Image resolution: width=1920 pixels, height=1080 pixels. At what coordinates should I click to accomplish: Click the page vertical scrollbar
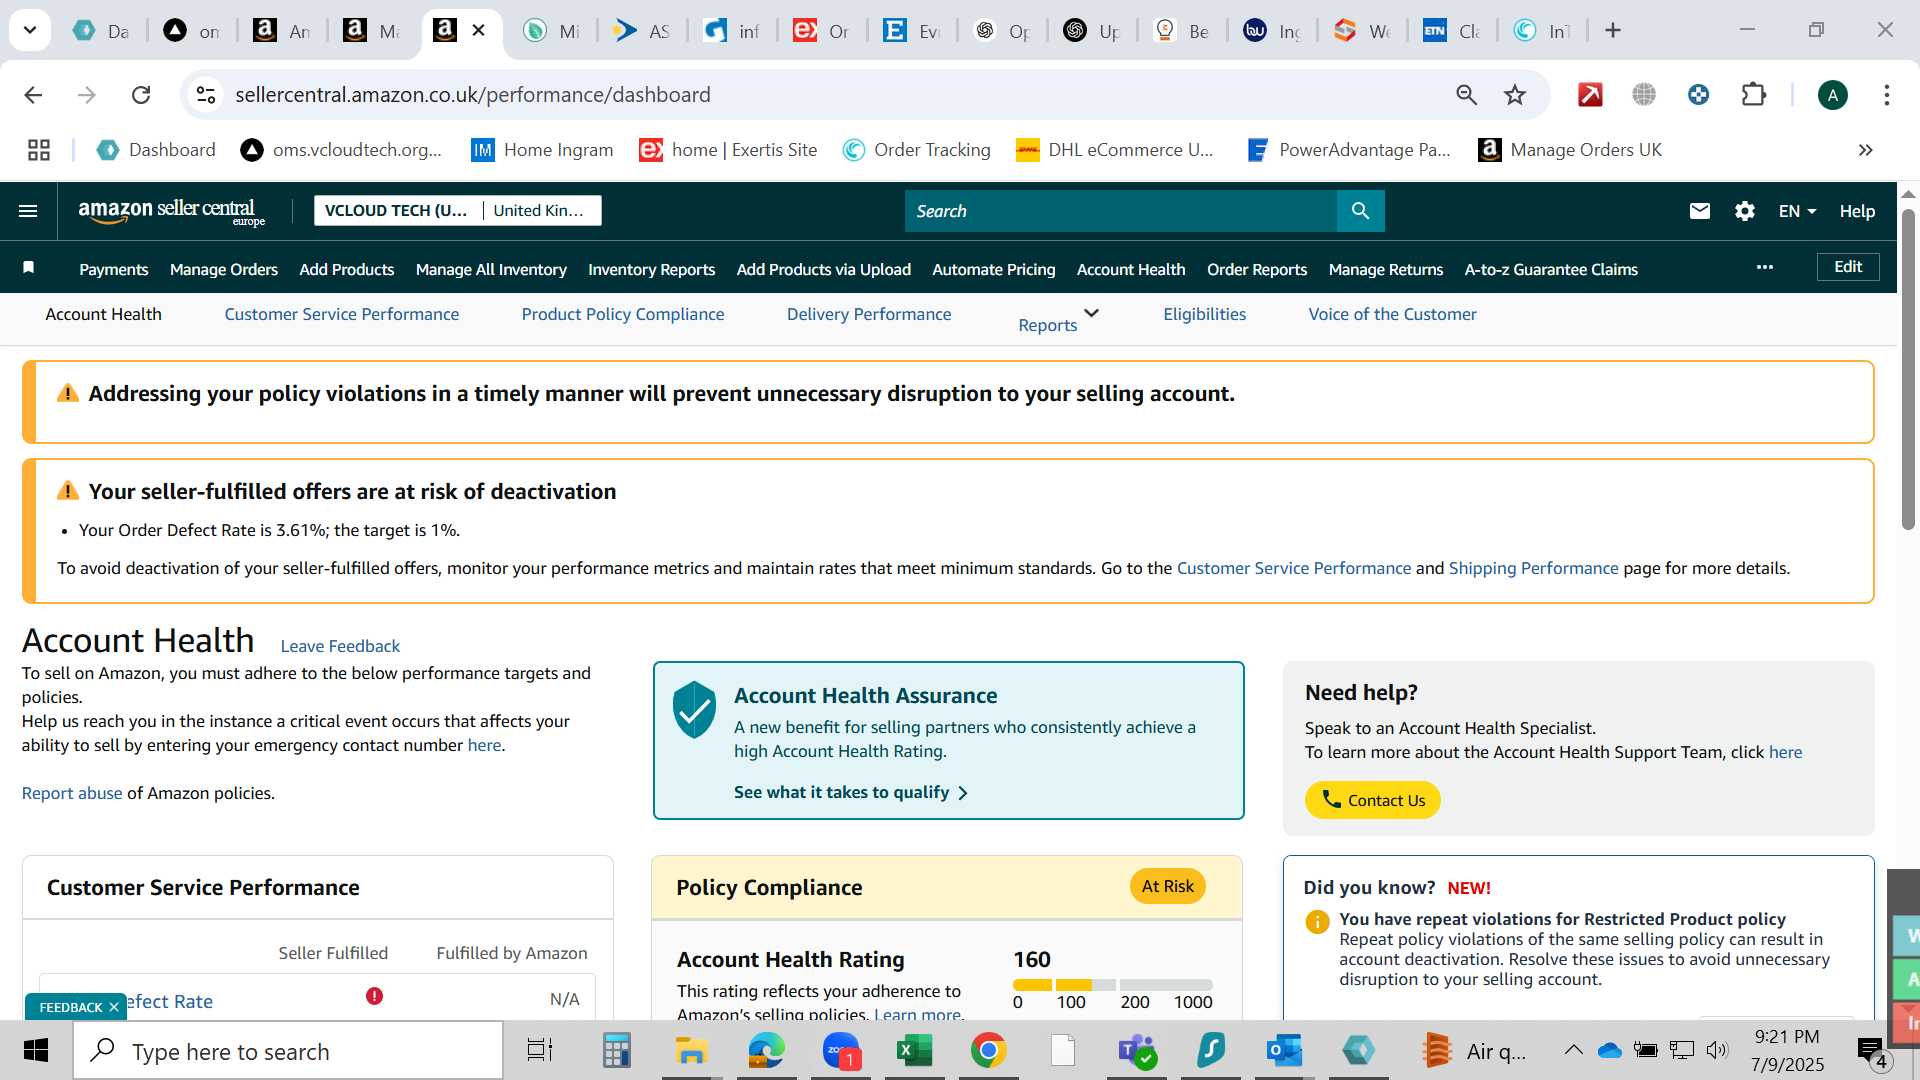[1908, 370]
